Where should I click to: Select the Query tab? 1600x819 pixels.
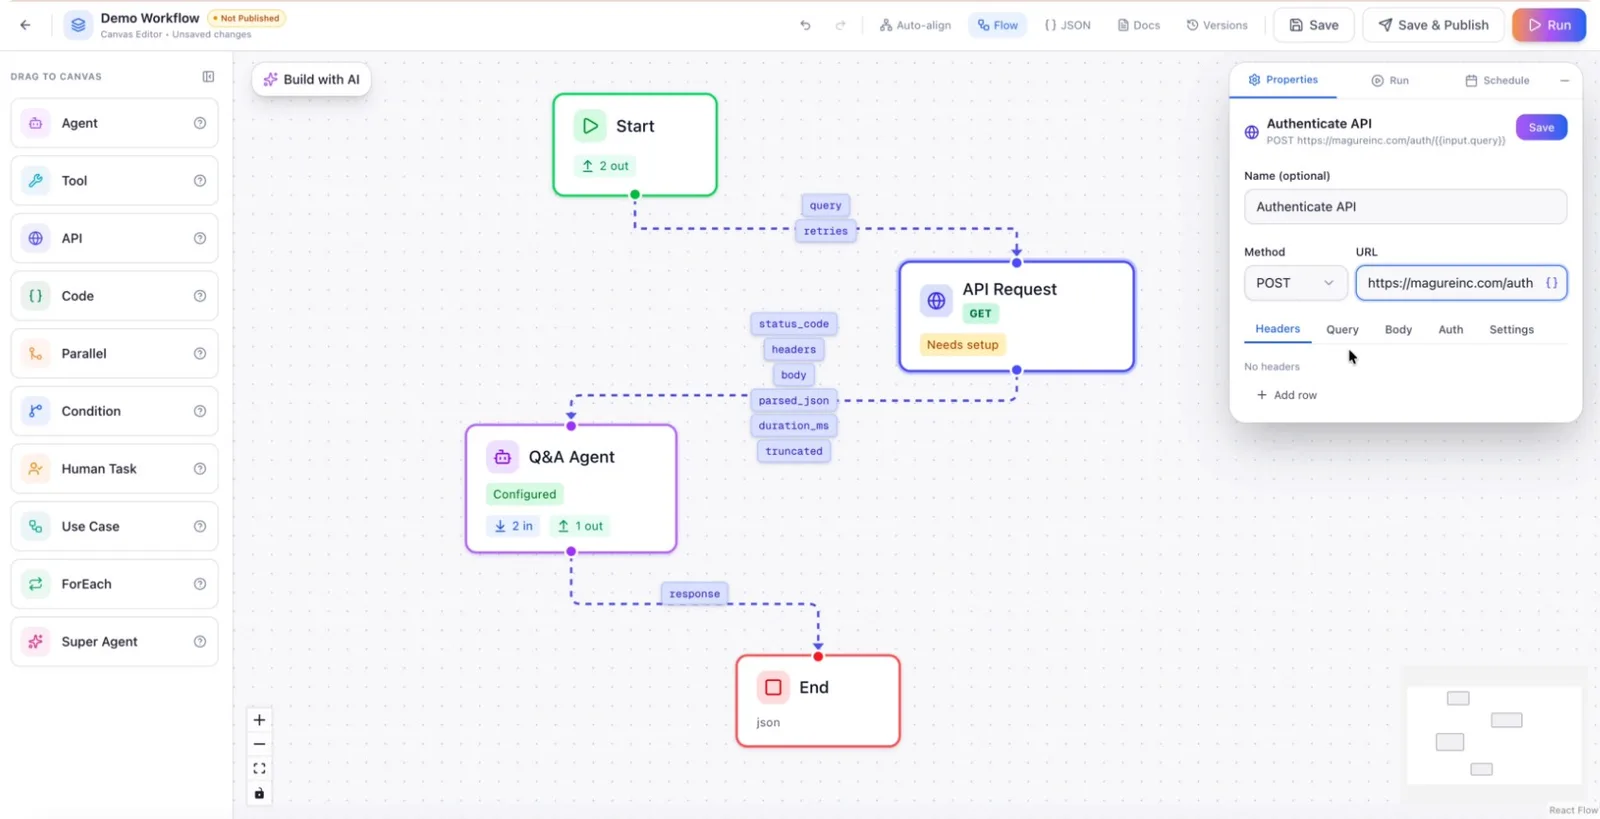tap(1342, 329)
